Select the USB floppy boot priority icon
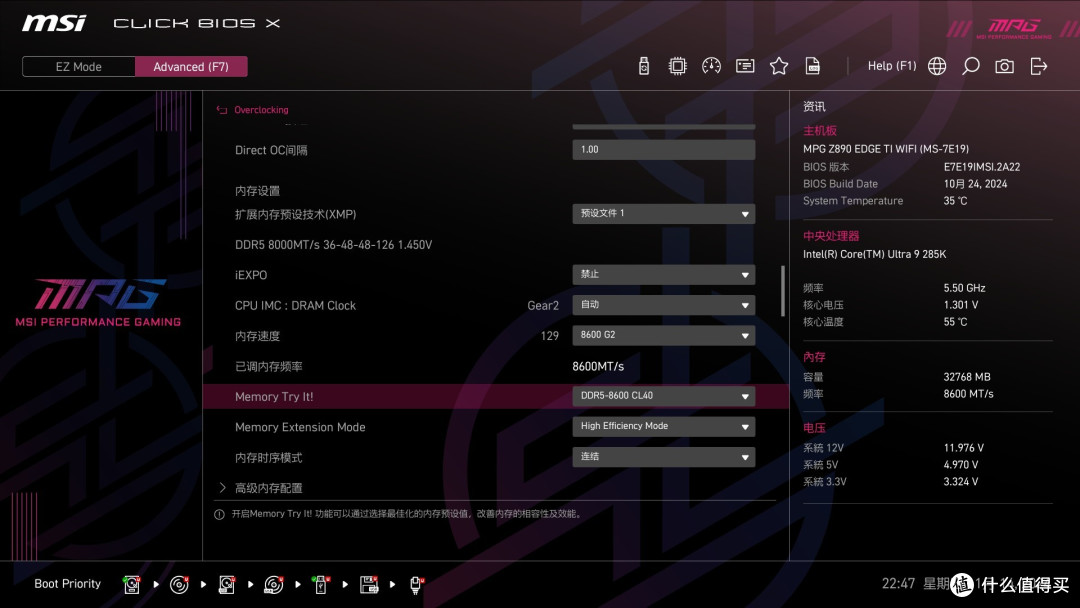The height and width of the screenshot is (608, 1080). [x=368, y=585]
